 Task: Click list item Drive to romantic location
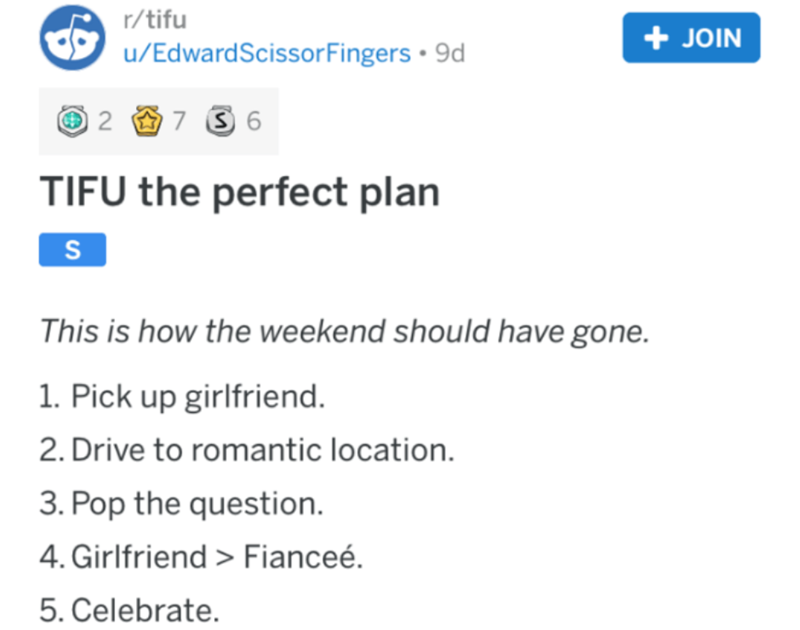click(x=248, y=450)
